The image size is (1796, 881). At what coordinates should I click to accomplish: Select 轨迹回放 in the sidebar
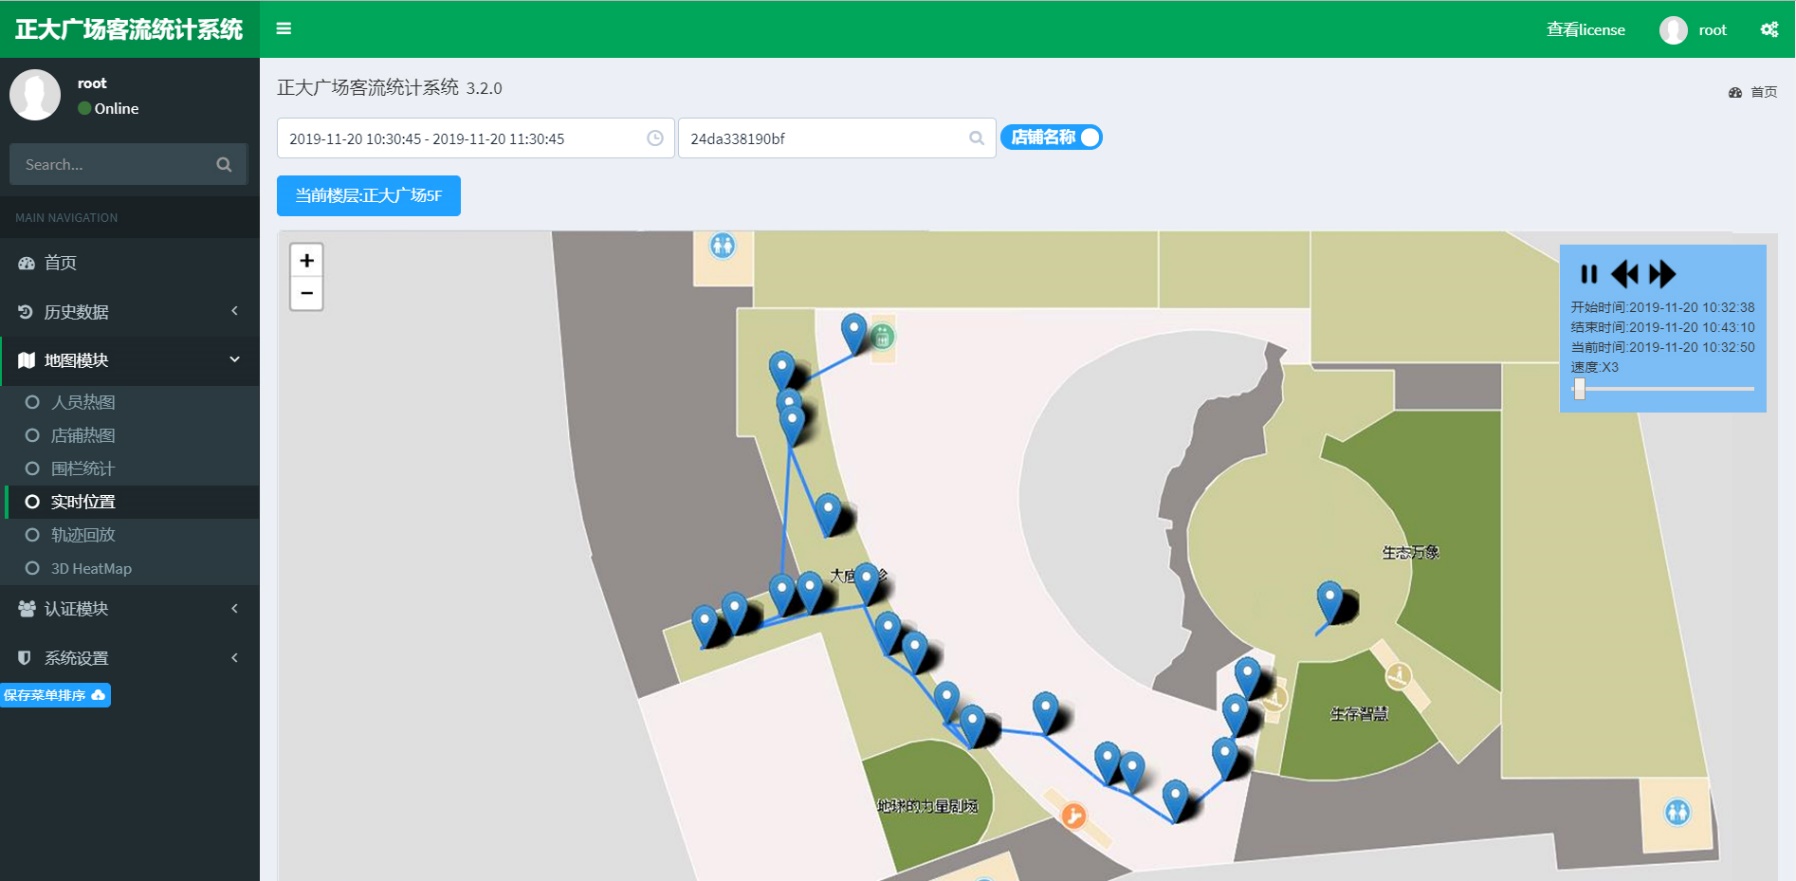(x=83, y=535)
